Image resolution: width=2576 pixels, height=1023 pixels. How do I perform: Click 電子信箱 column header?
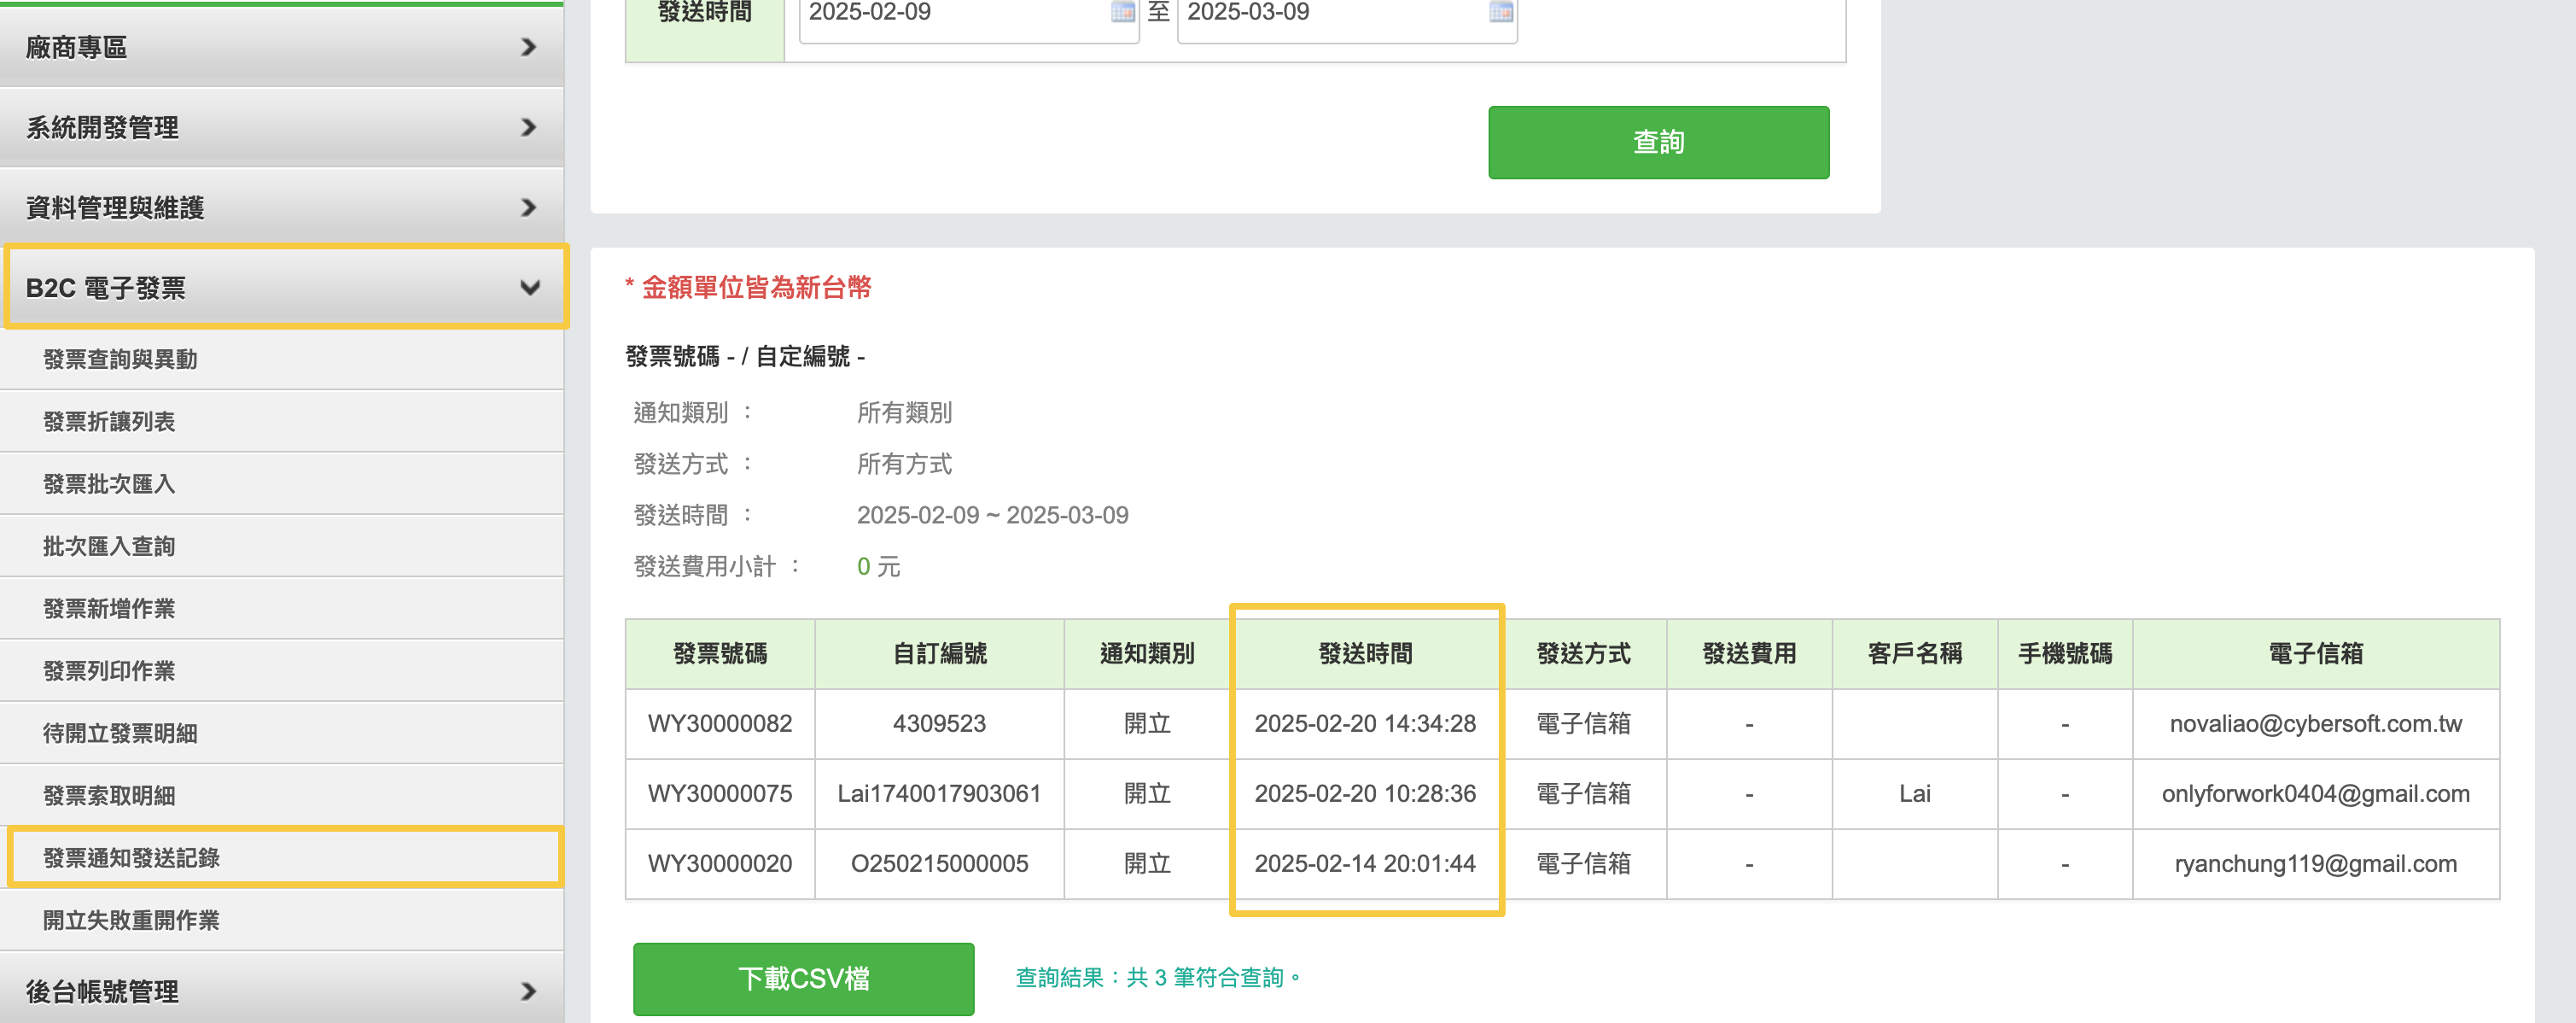point(2315,654)
